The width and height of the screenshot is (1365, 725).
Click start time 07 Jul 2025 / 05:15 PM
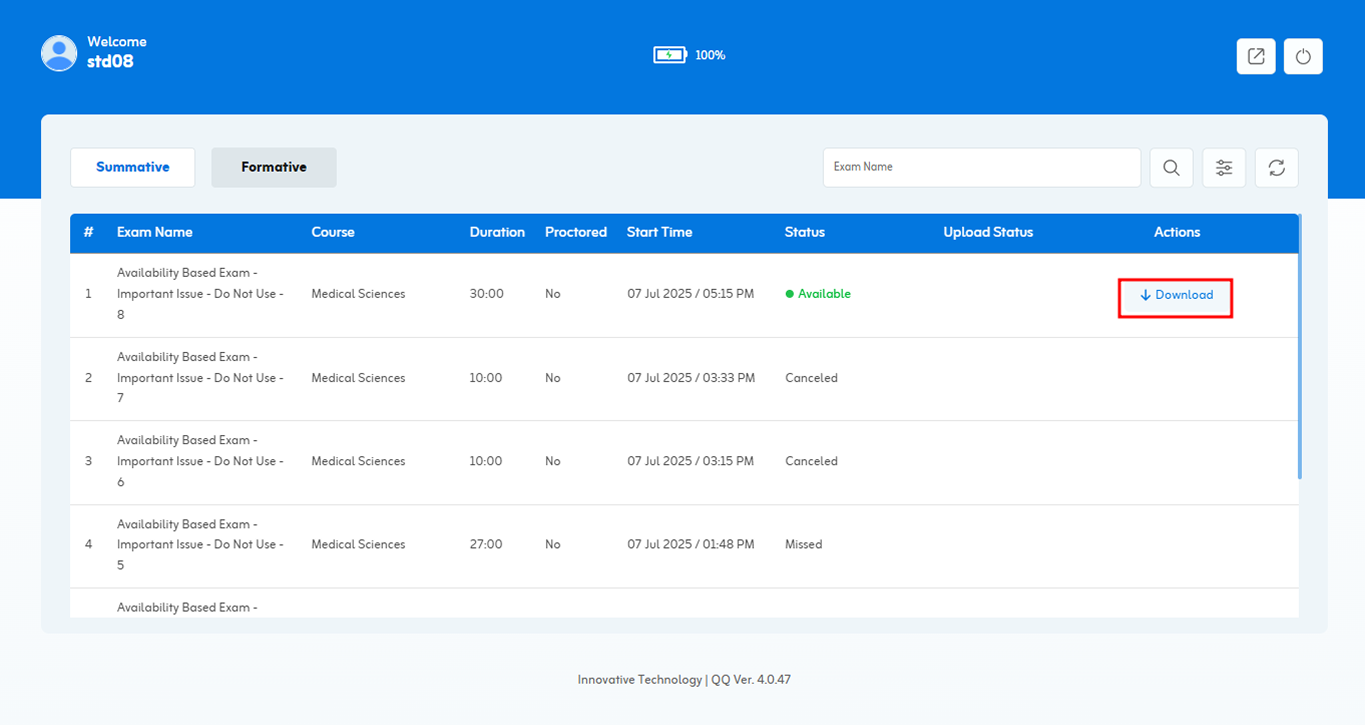pyautogui.click(x=691, y=294)
